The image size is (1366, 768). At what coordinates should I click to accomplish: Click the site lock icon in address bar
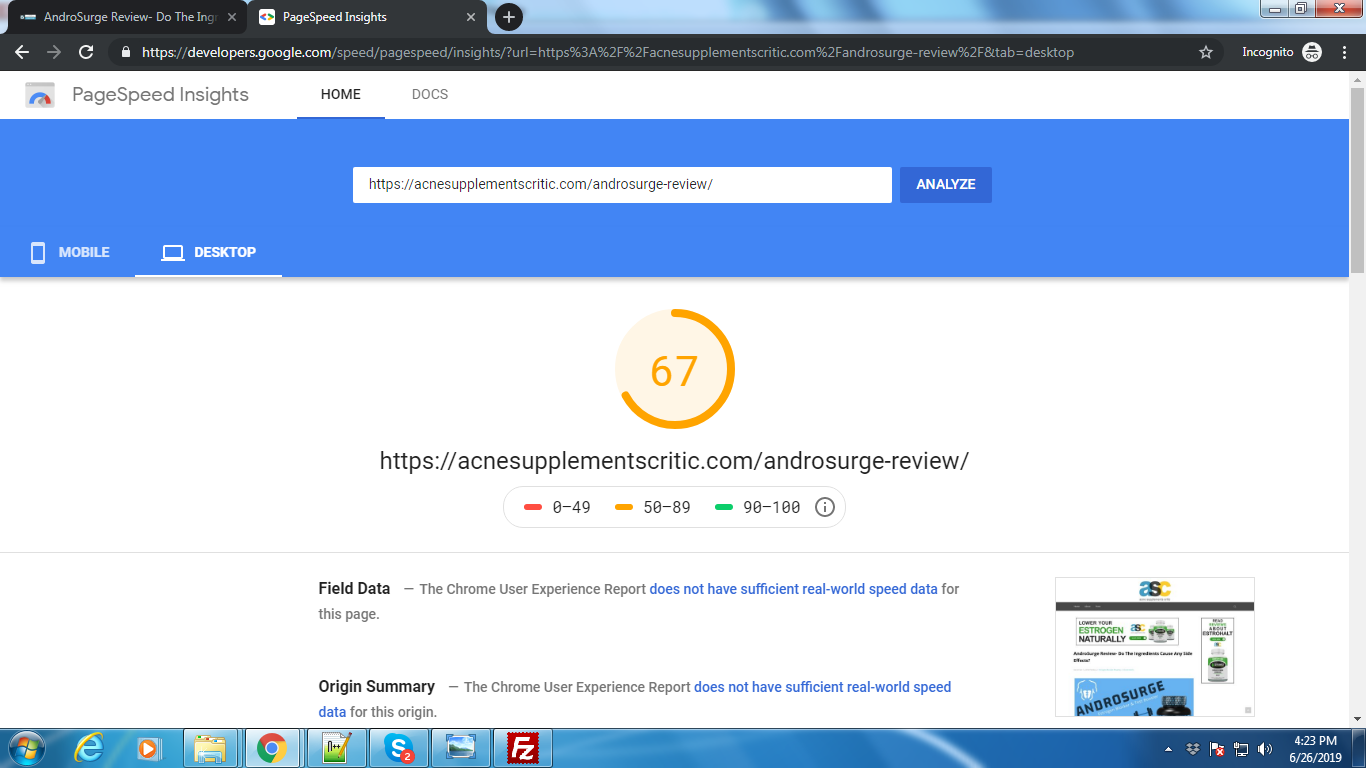pos(125,52)
